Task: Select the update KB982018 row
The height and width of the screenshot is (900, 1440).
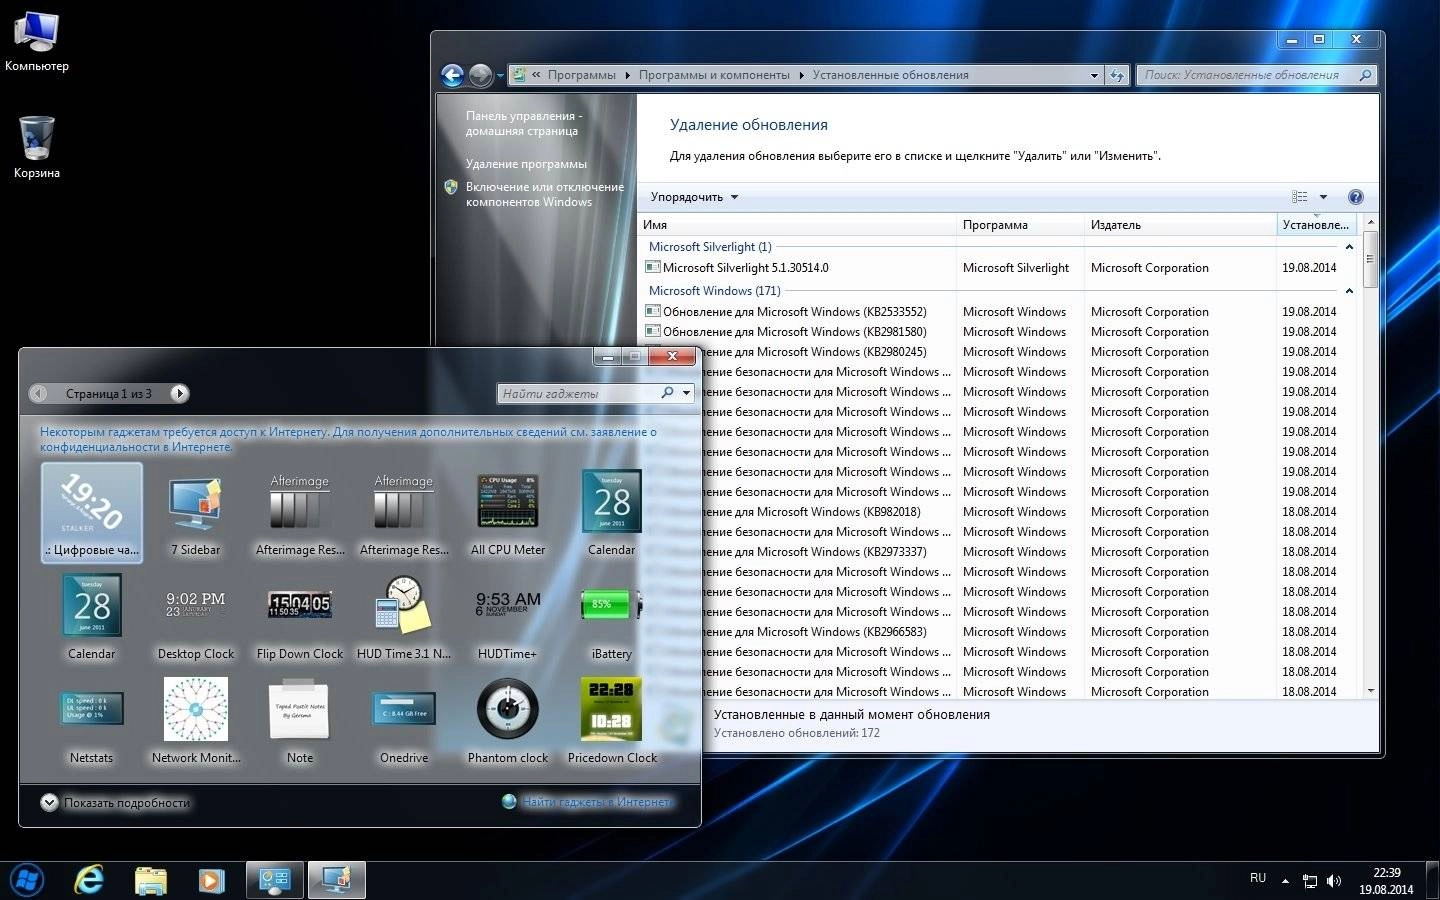Action: tap(1029, 512)
